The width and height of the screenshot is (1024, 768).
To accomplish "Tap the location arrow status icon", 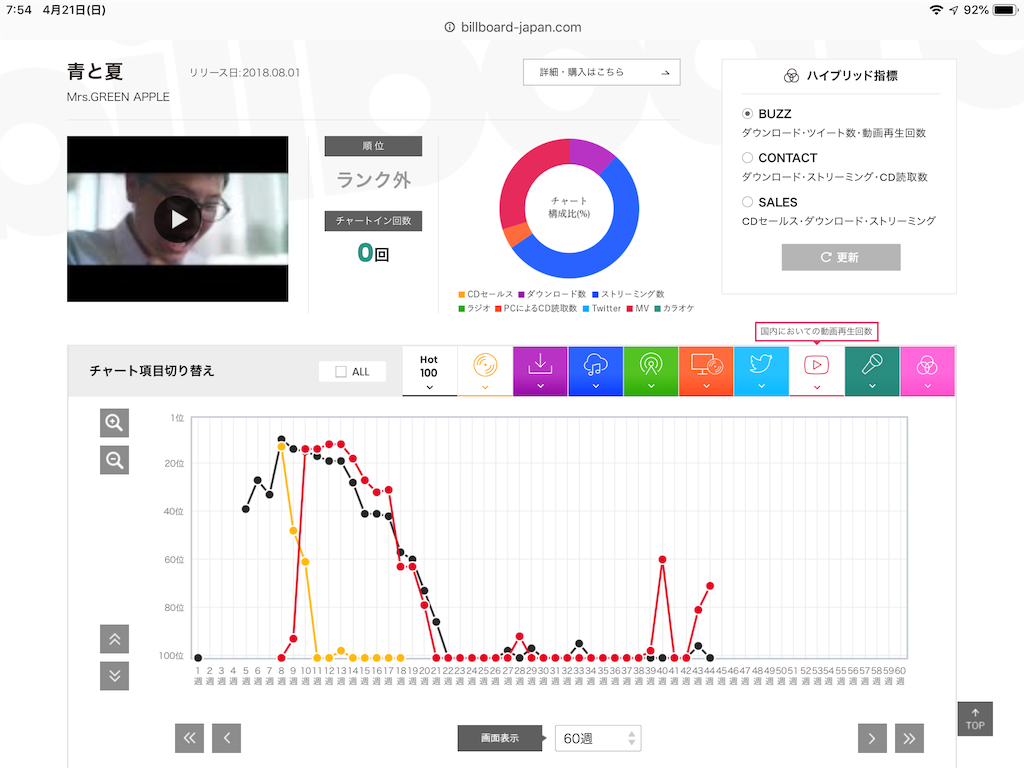I will [x=953, y=10].
